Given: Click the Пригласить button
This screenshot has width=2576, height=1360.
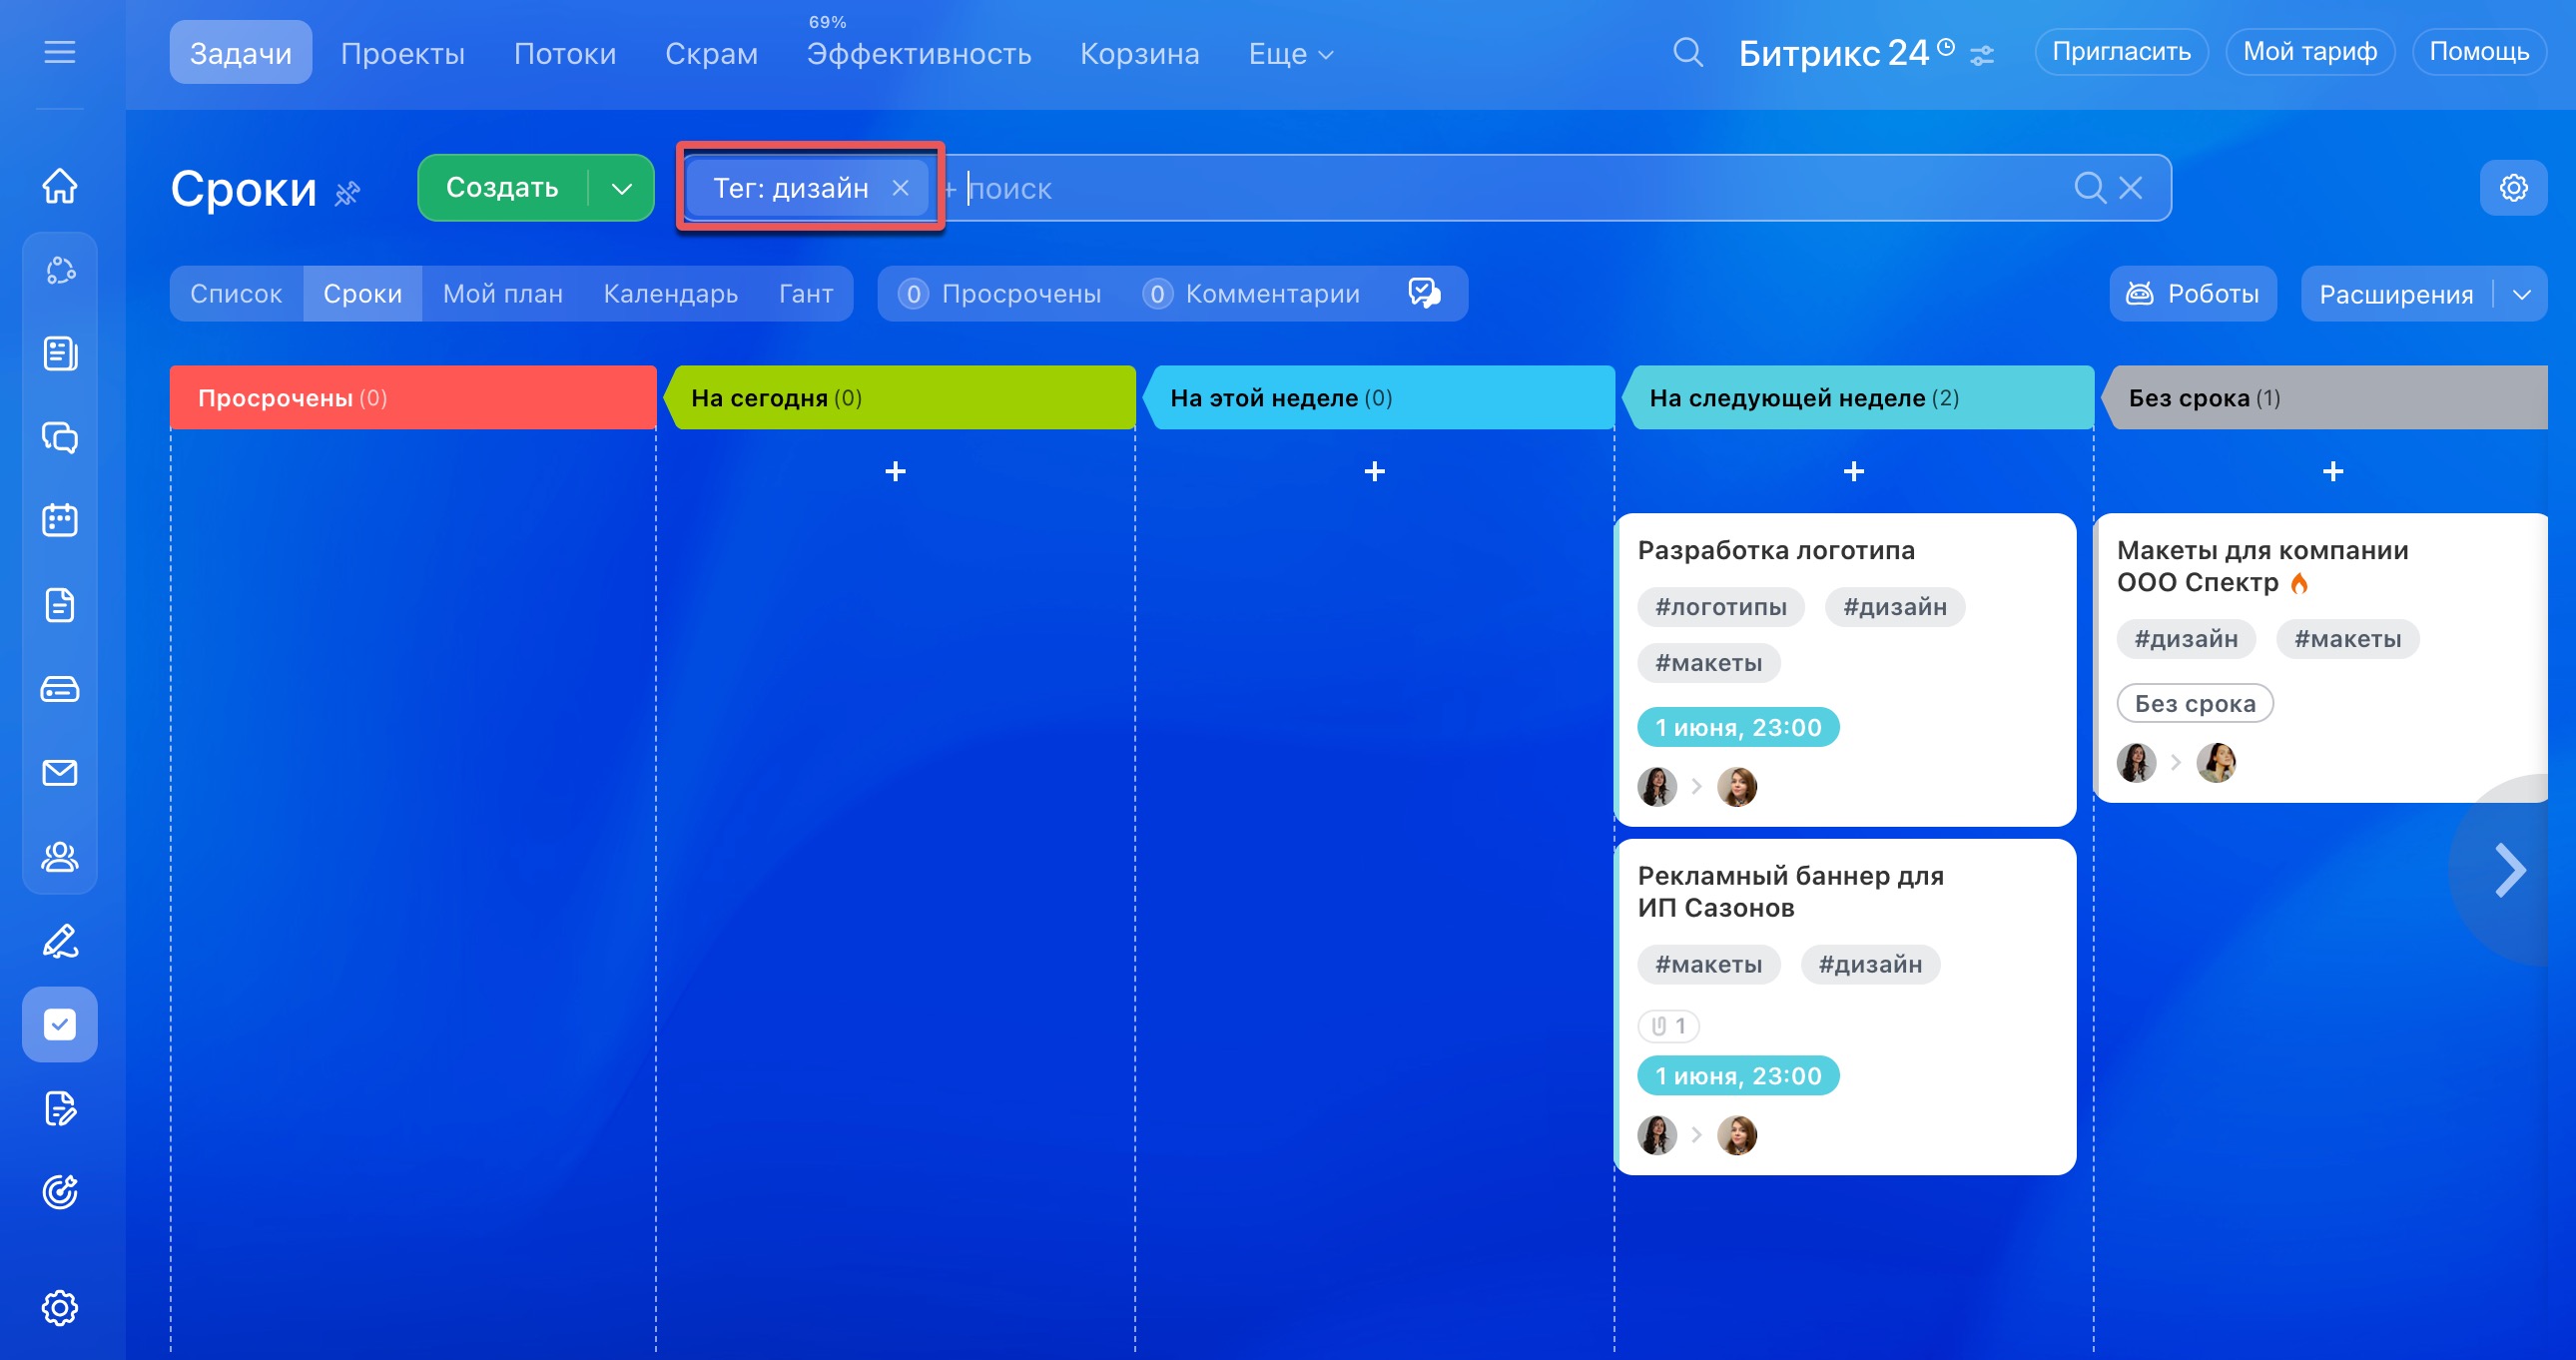Looking at the screenshot, I should [2121, 52].
